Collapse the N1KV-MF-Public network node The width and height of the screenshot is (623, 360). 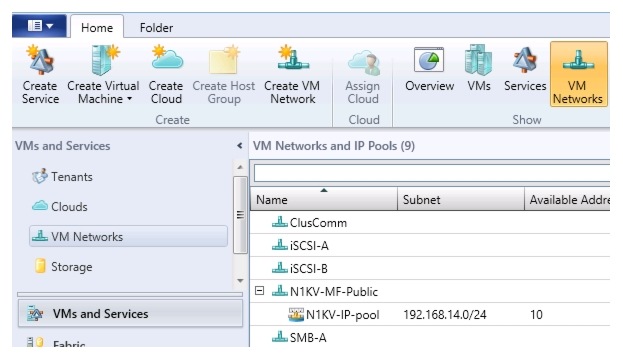pyautogui.click(x=259, y=291)
